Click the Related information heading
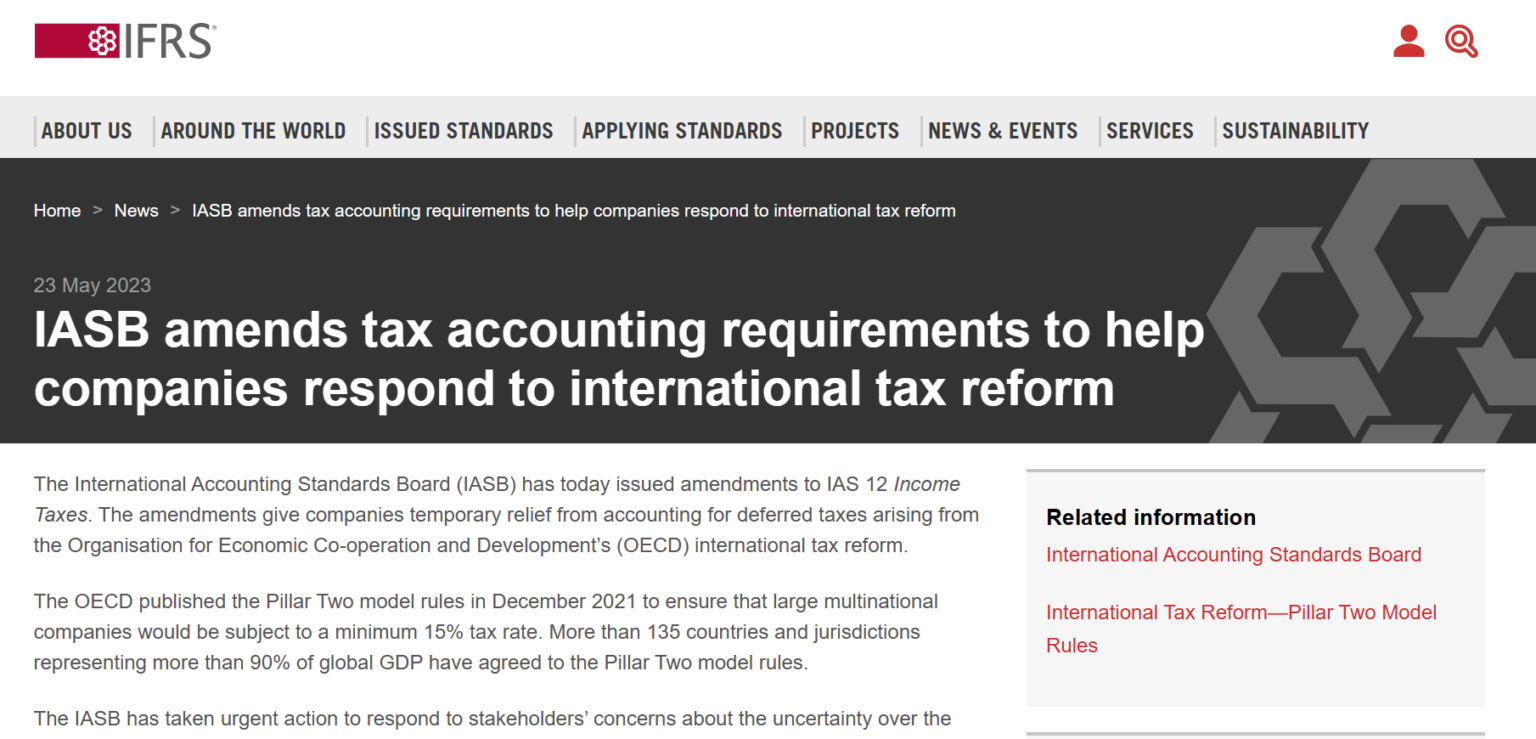Viewport: 1536px width, 739px height. pos(1150,517)
